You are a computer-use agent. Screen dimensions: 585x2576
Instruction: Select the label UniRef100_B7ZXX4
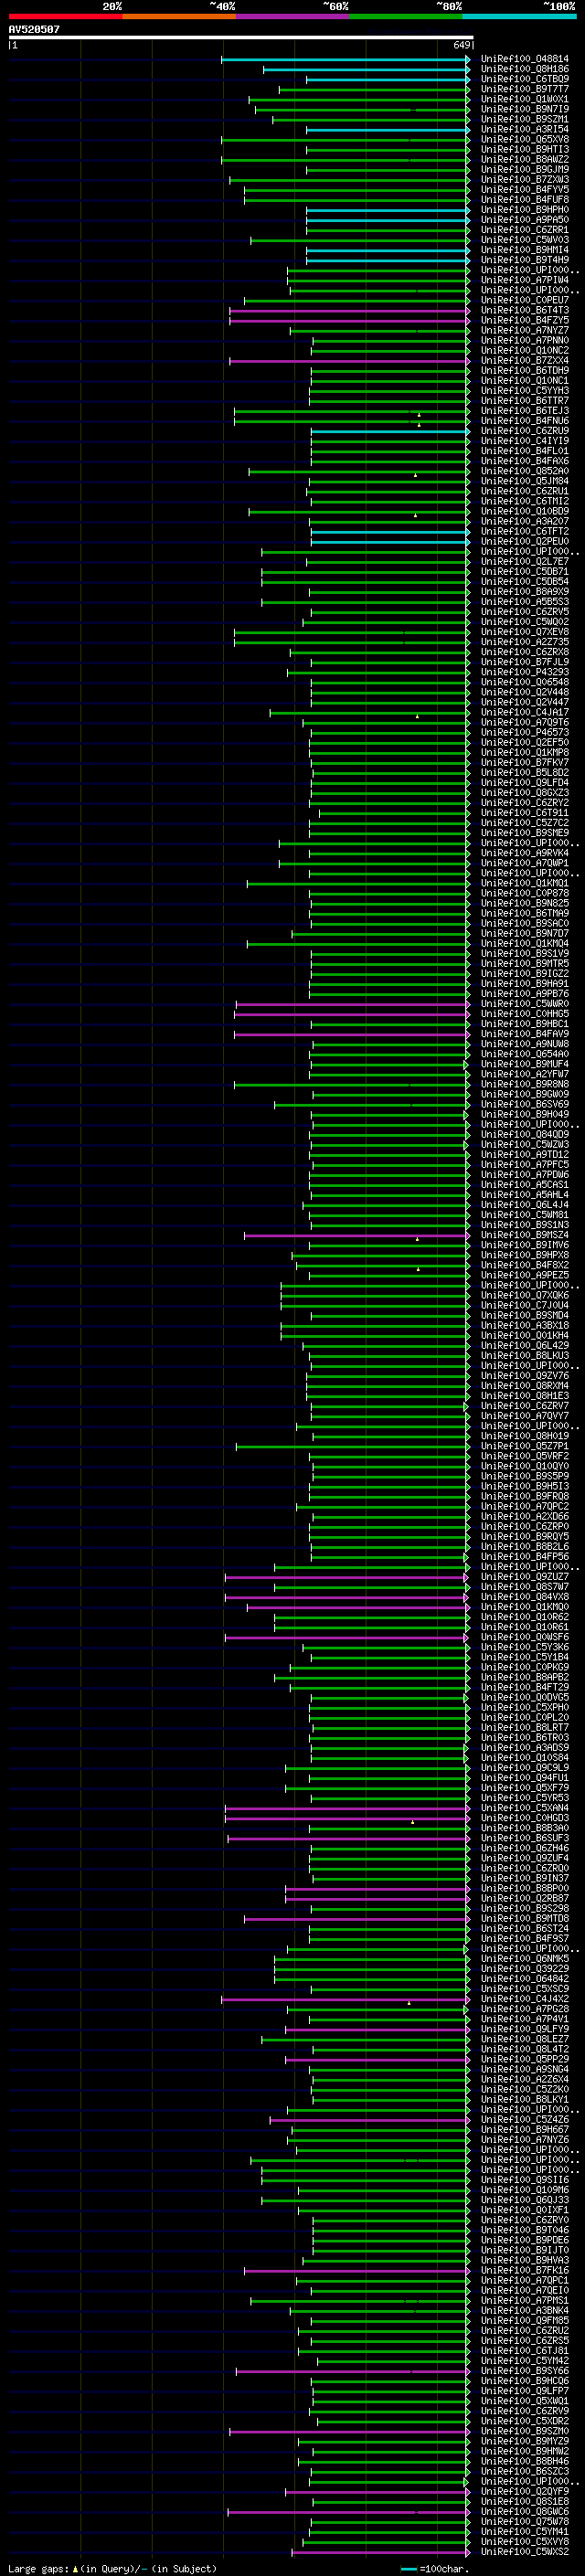coord(524,361)
